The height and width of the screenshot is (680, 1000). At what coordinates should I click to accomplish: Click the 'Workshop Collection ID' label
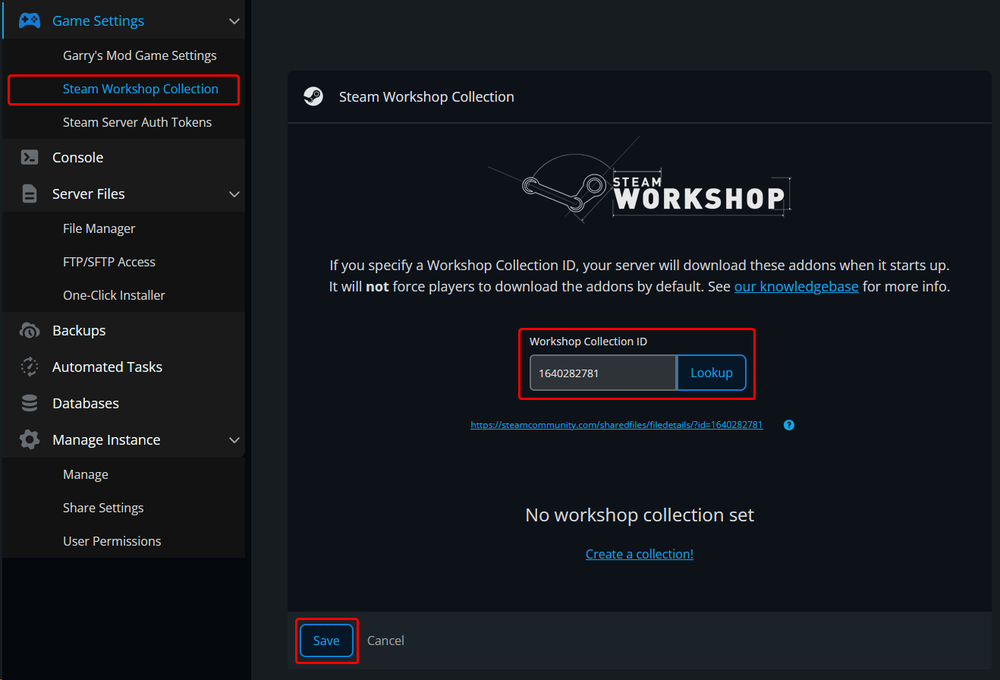click(x=588, y=341)
